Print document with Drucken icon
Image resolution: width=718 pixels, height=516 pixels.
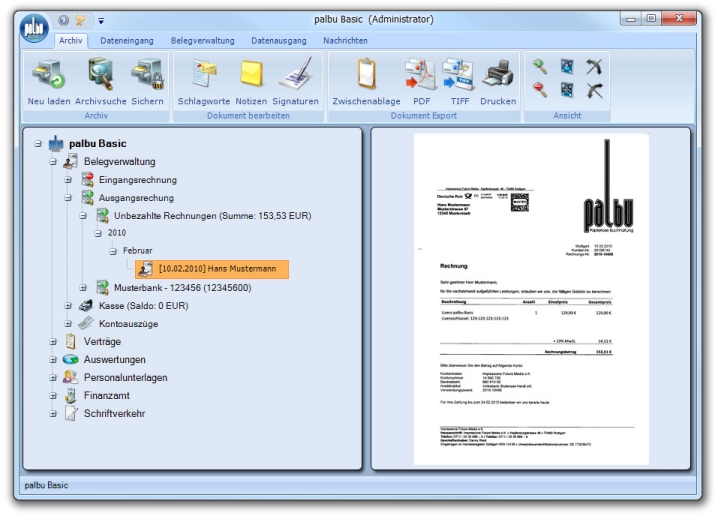(x=498, y=76)
